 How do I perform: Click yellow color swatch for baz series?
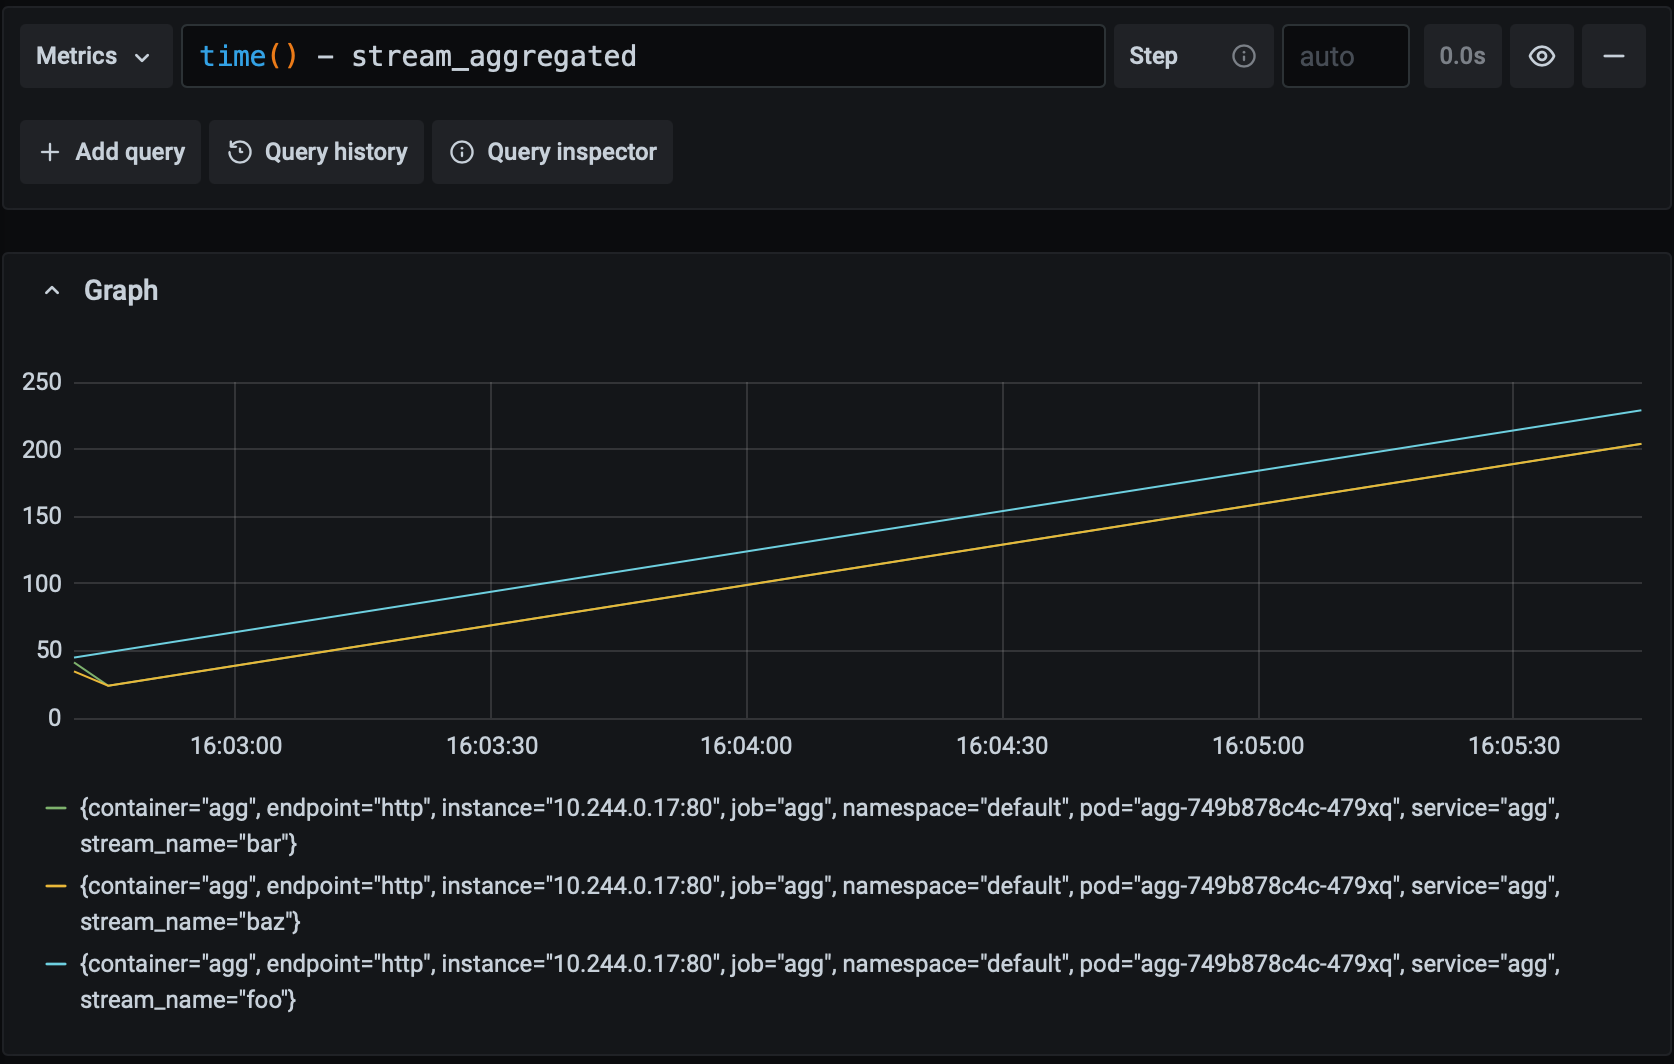tap(56, 886)
